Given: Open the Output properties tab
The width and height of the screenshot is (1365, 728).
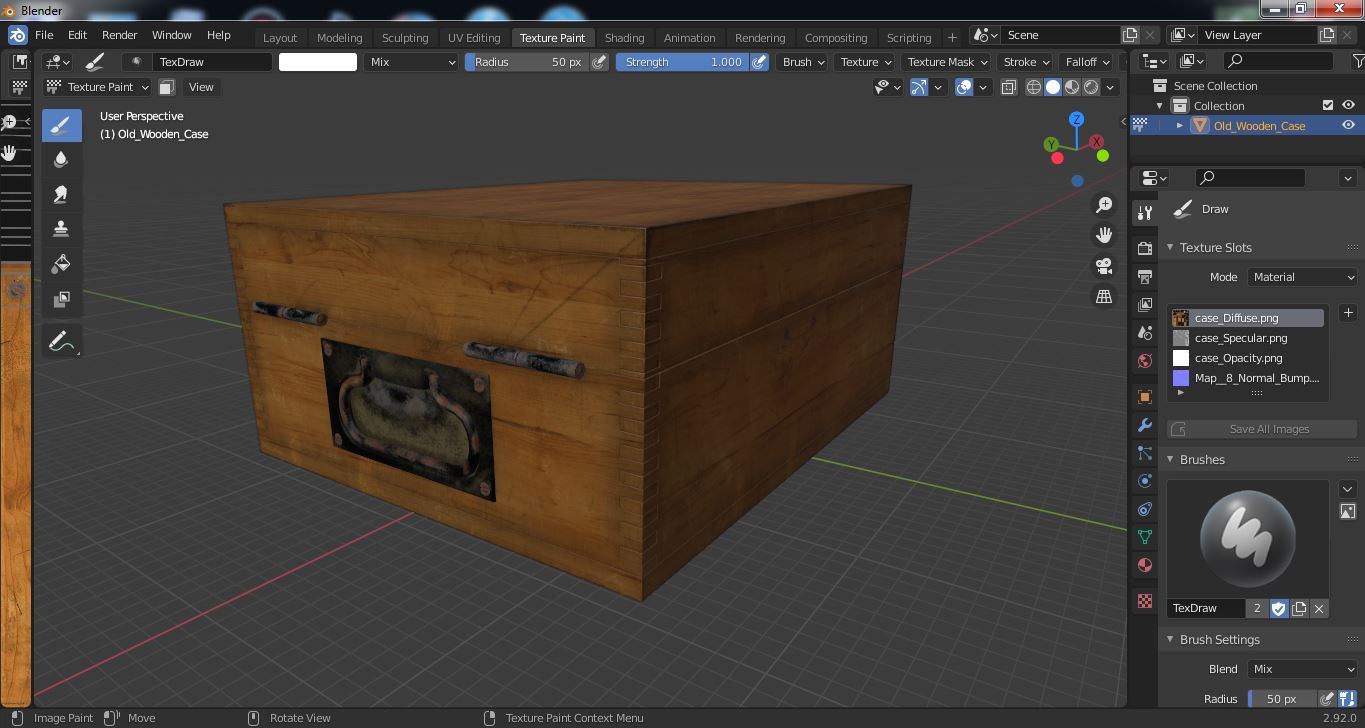Looking at the screenshot, I should [1145, 276].
